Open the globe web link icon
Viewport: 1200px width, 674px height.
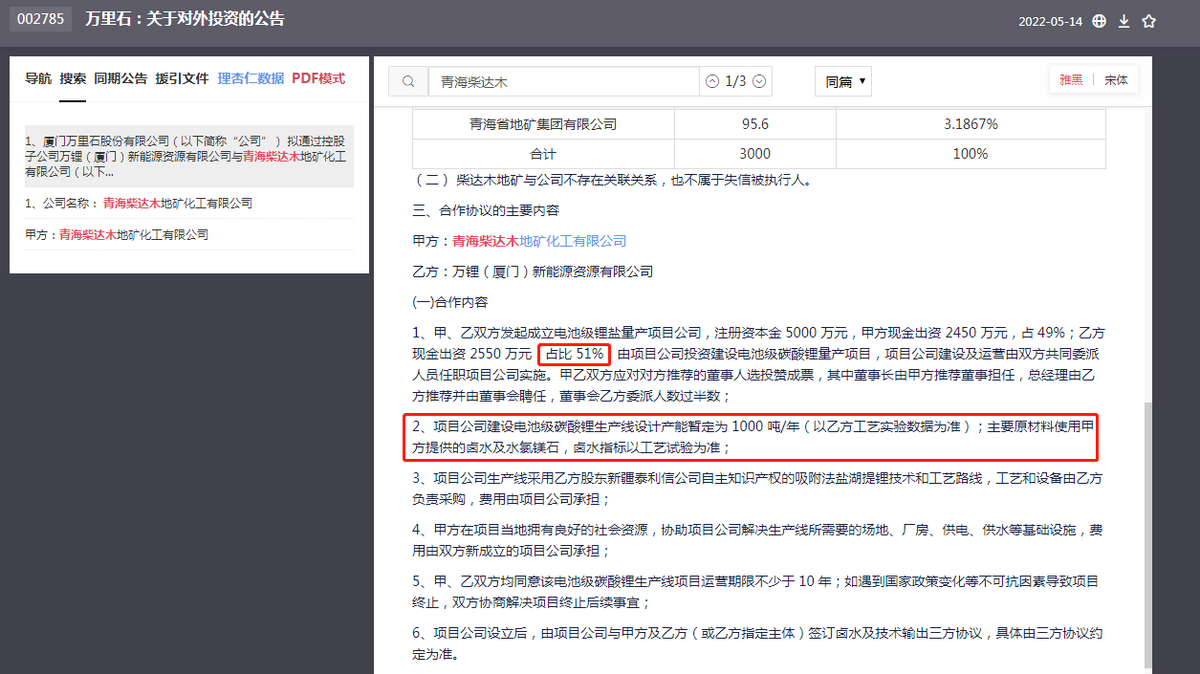(x=1099, y=21)
